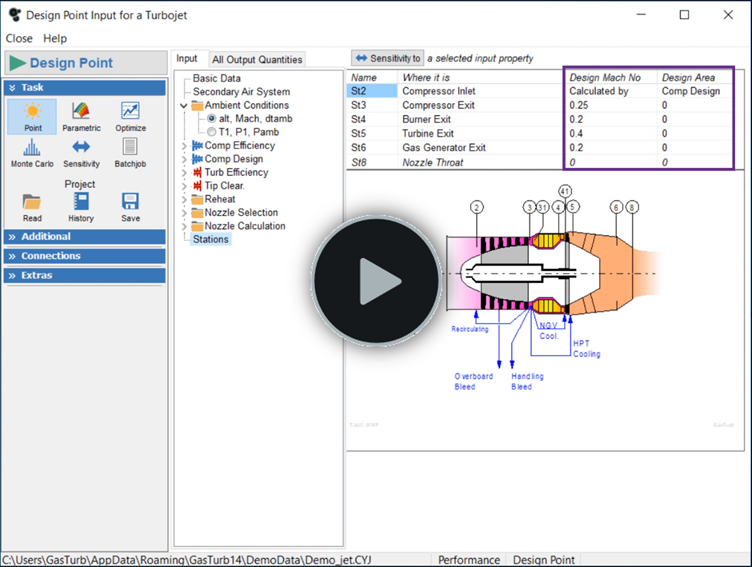Click the Gas Generator Exit cell
The image size is (752, 567).
tap(480, 148)
